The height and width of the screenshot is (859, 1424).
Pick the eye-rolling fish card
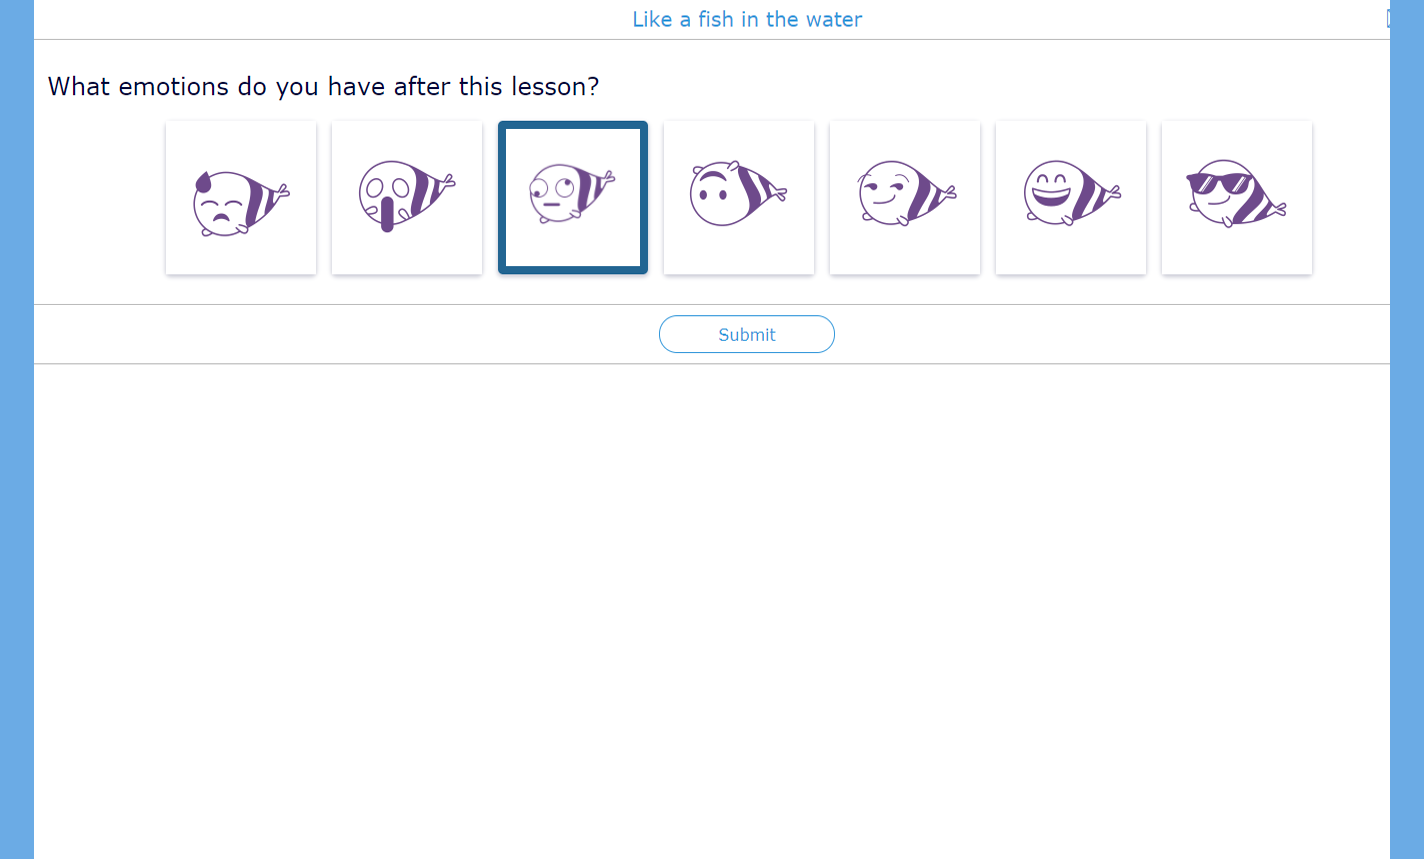click(x=573, y=198)
